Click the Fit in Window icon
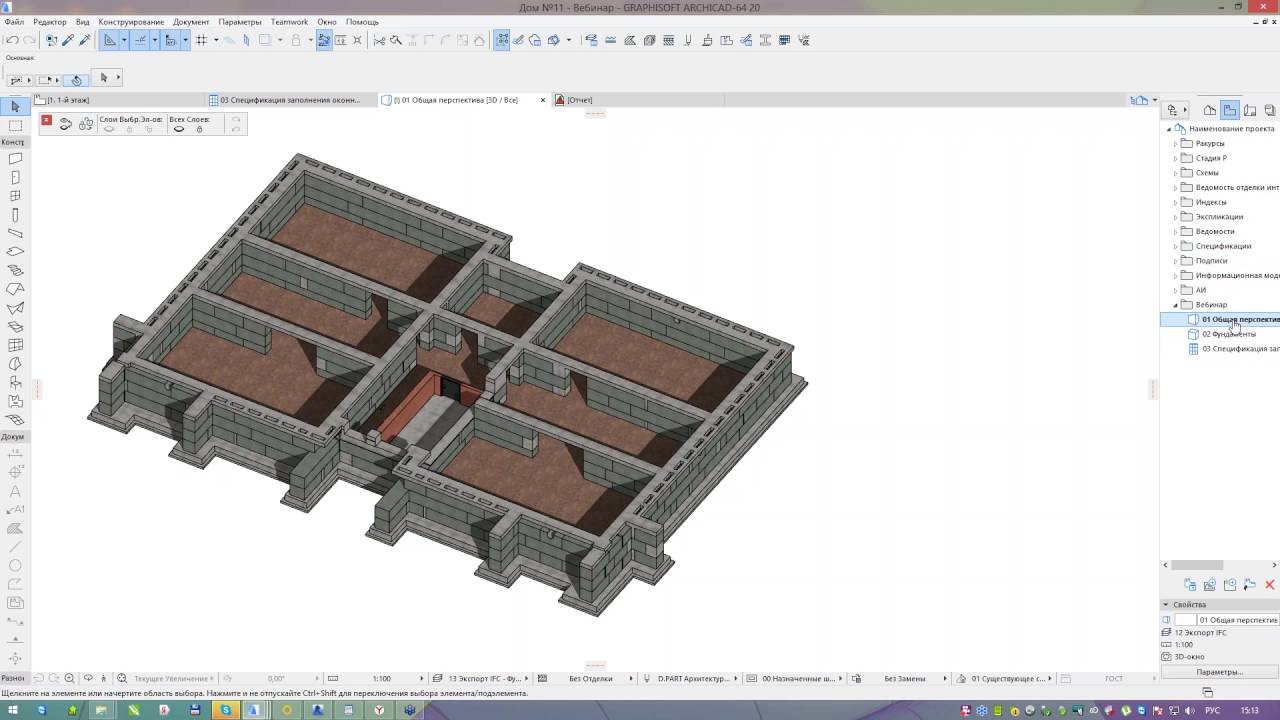This screenshot has width=1280, height=720. 122,678
